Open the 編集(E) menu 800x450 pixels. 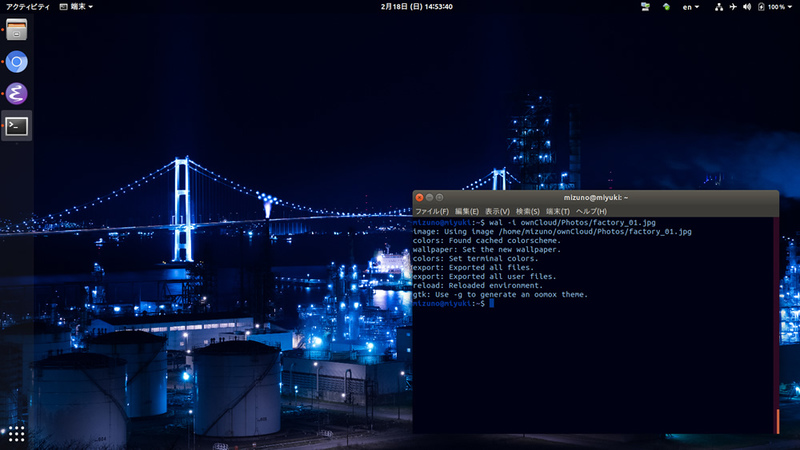click(466, 211)
